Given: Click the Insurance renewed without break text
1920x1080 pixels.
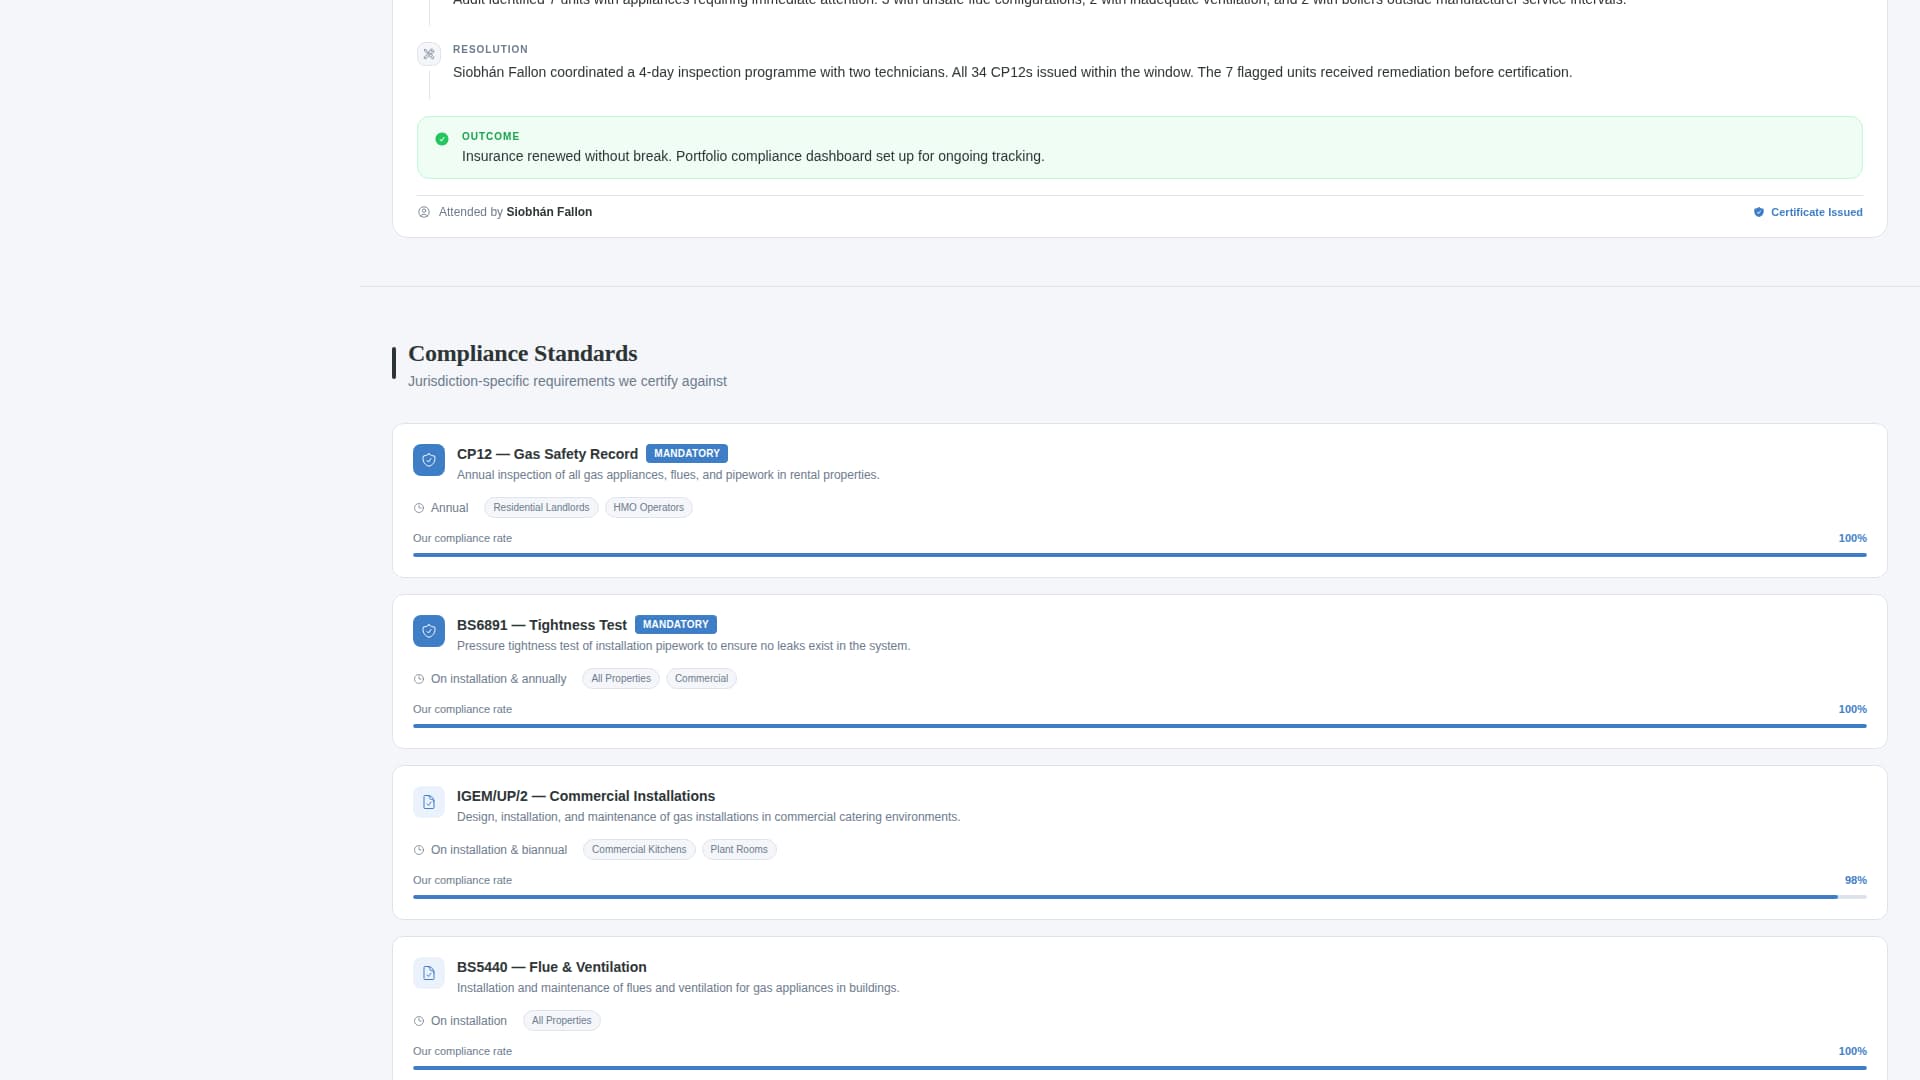Looking at the screenshot, I should 753,156.
